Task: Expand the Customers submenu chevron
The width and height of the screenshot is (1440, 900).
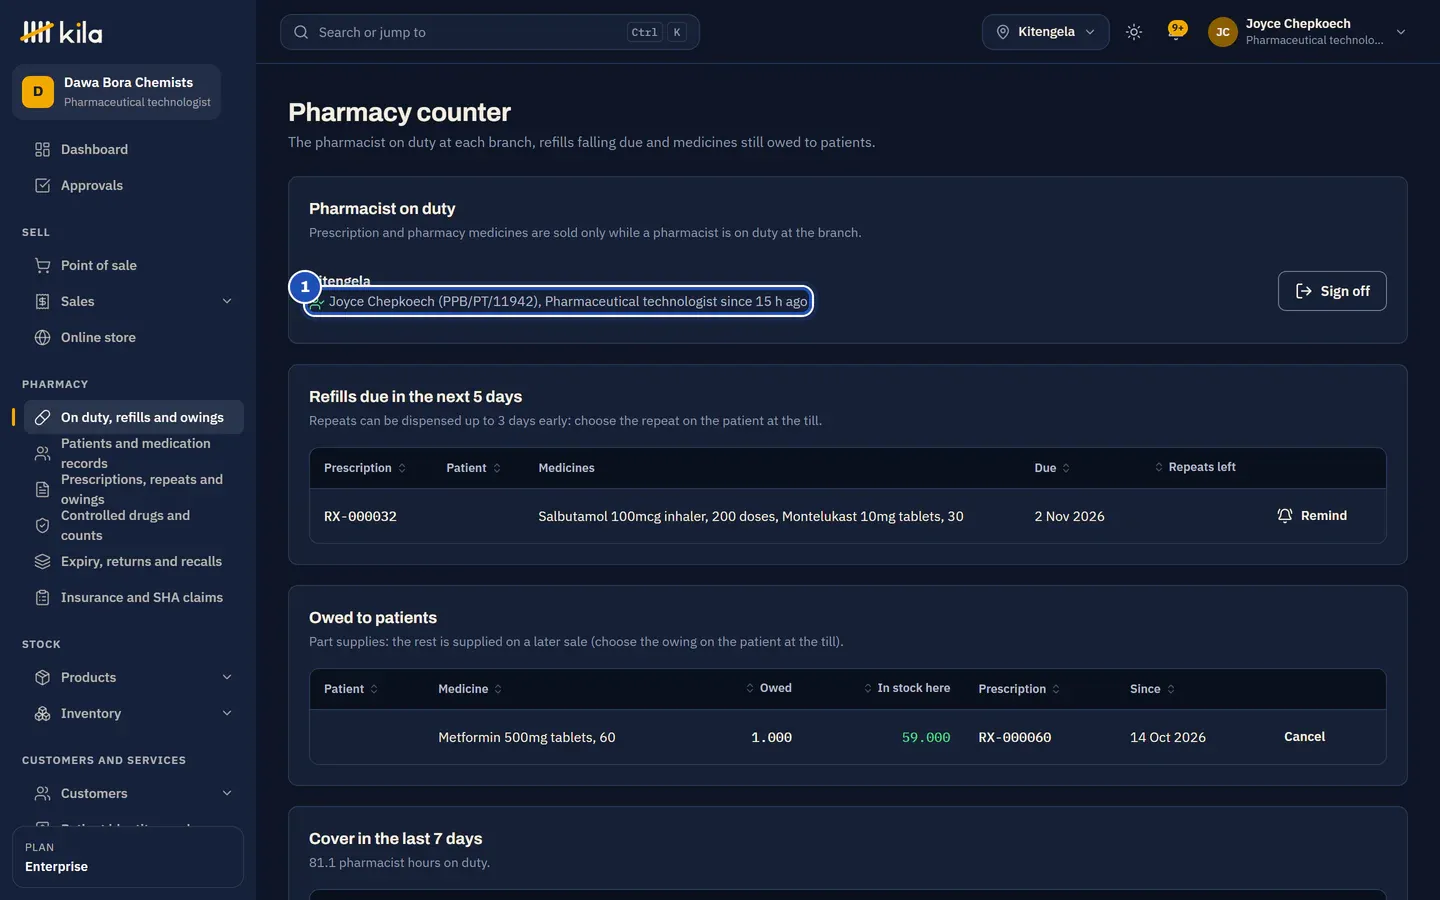Action: 227,794
